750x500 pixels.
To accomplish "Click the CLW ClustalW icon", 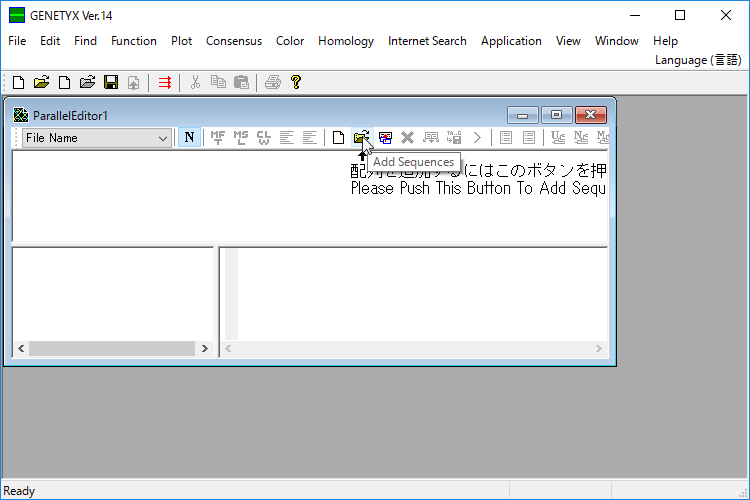I will [264, 138].
